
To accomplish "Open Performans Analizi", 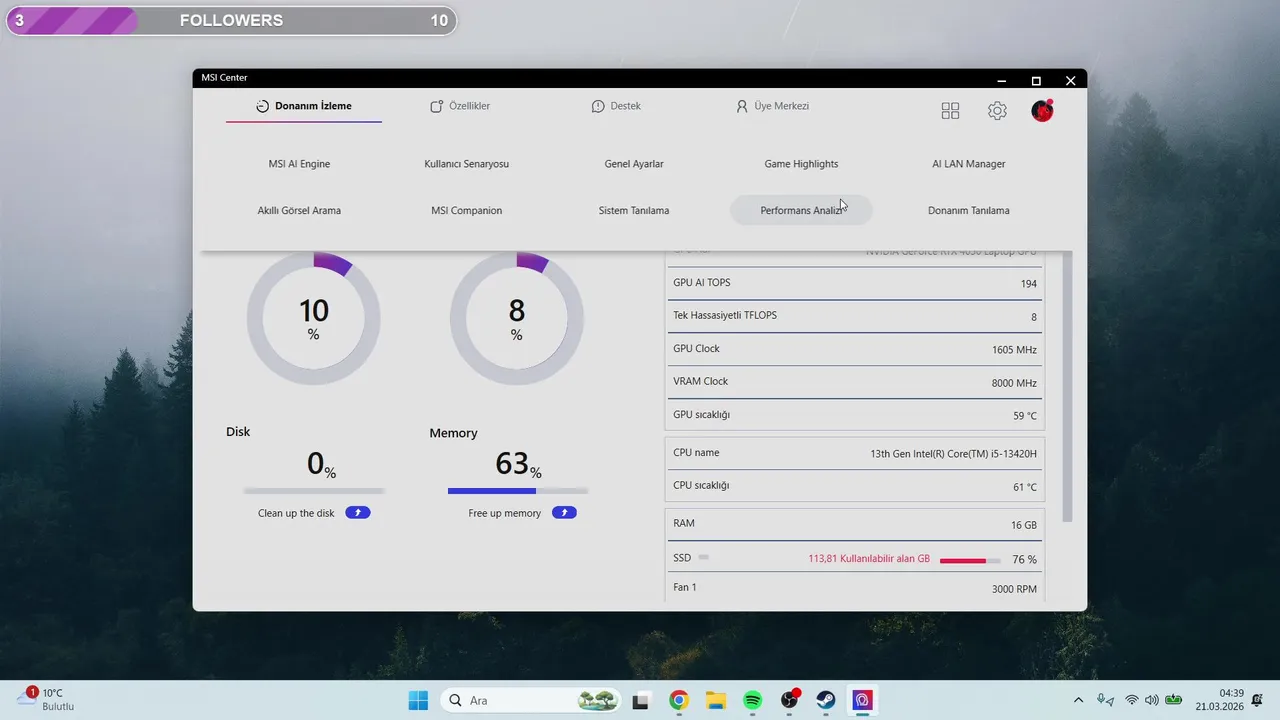I will pyautogui.click(x=801, y=210).
